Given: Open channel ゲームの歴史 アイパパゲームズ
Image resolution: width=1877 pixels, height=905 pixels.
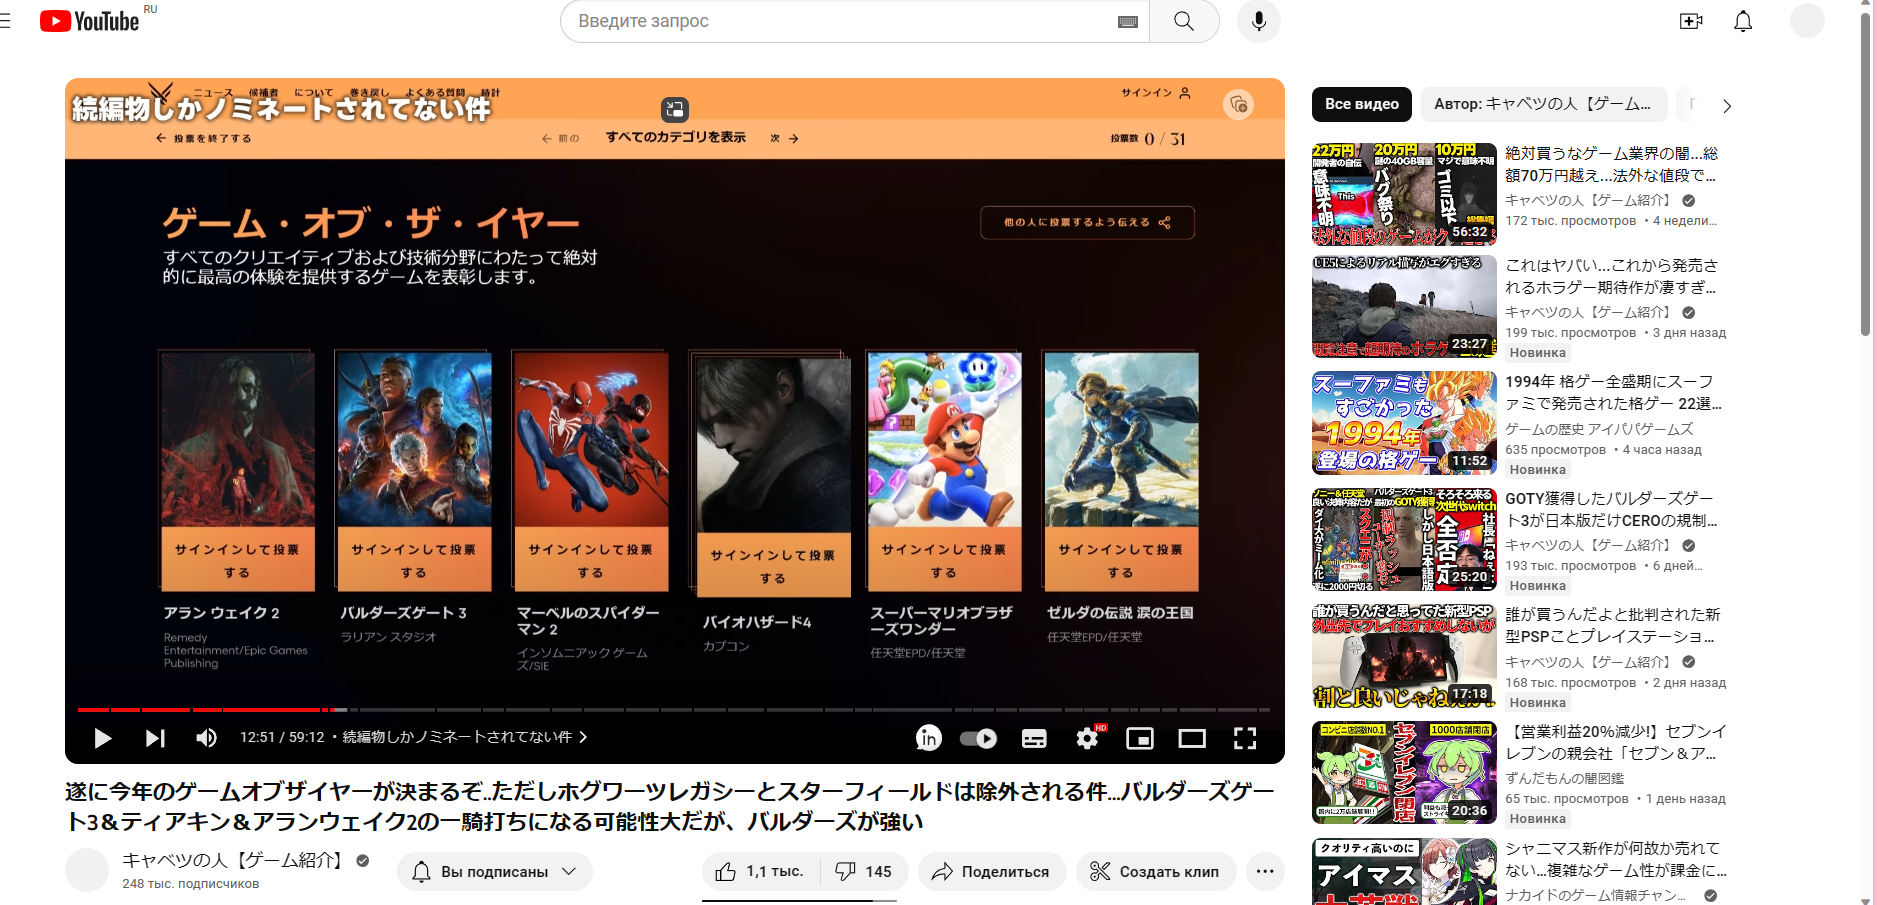Looking at the screenshot, I should [1600, 429].
